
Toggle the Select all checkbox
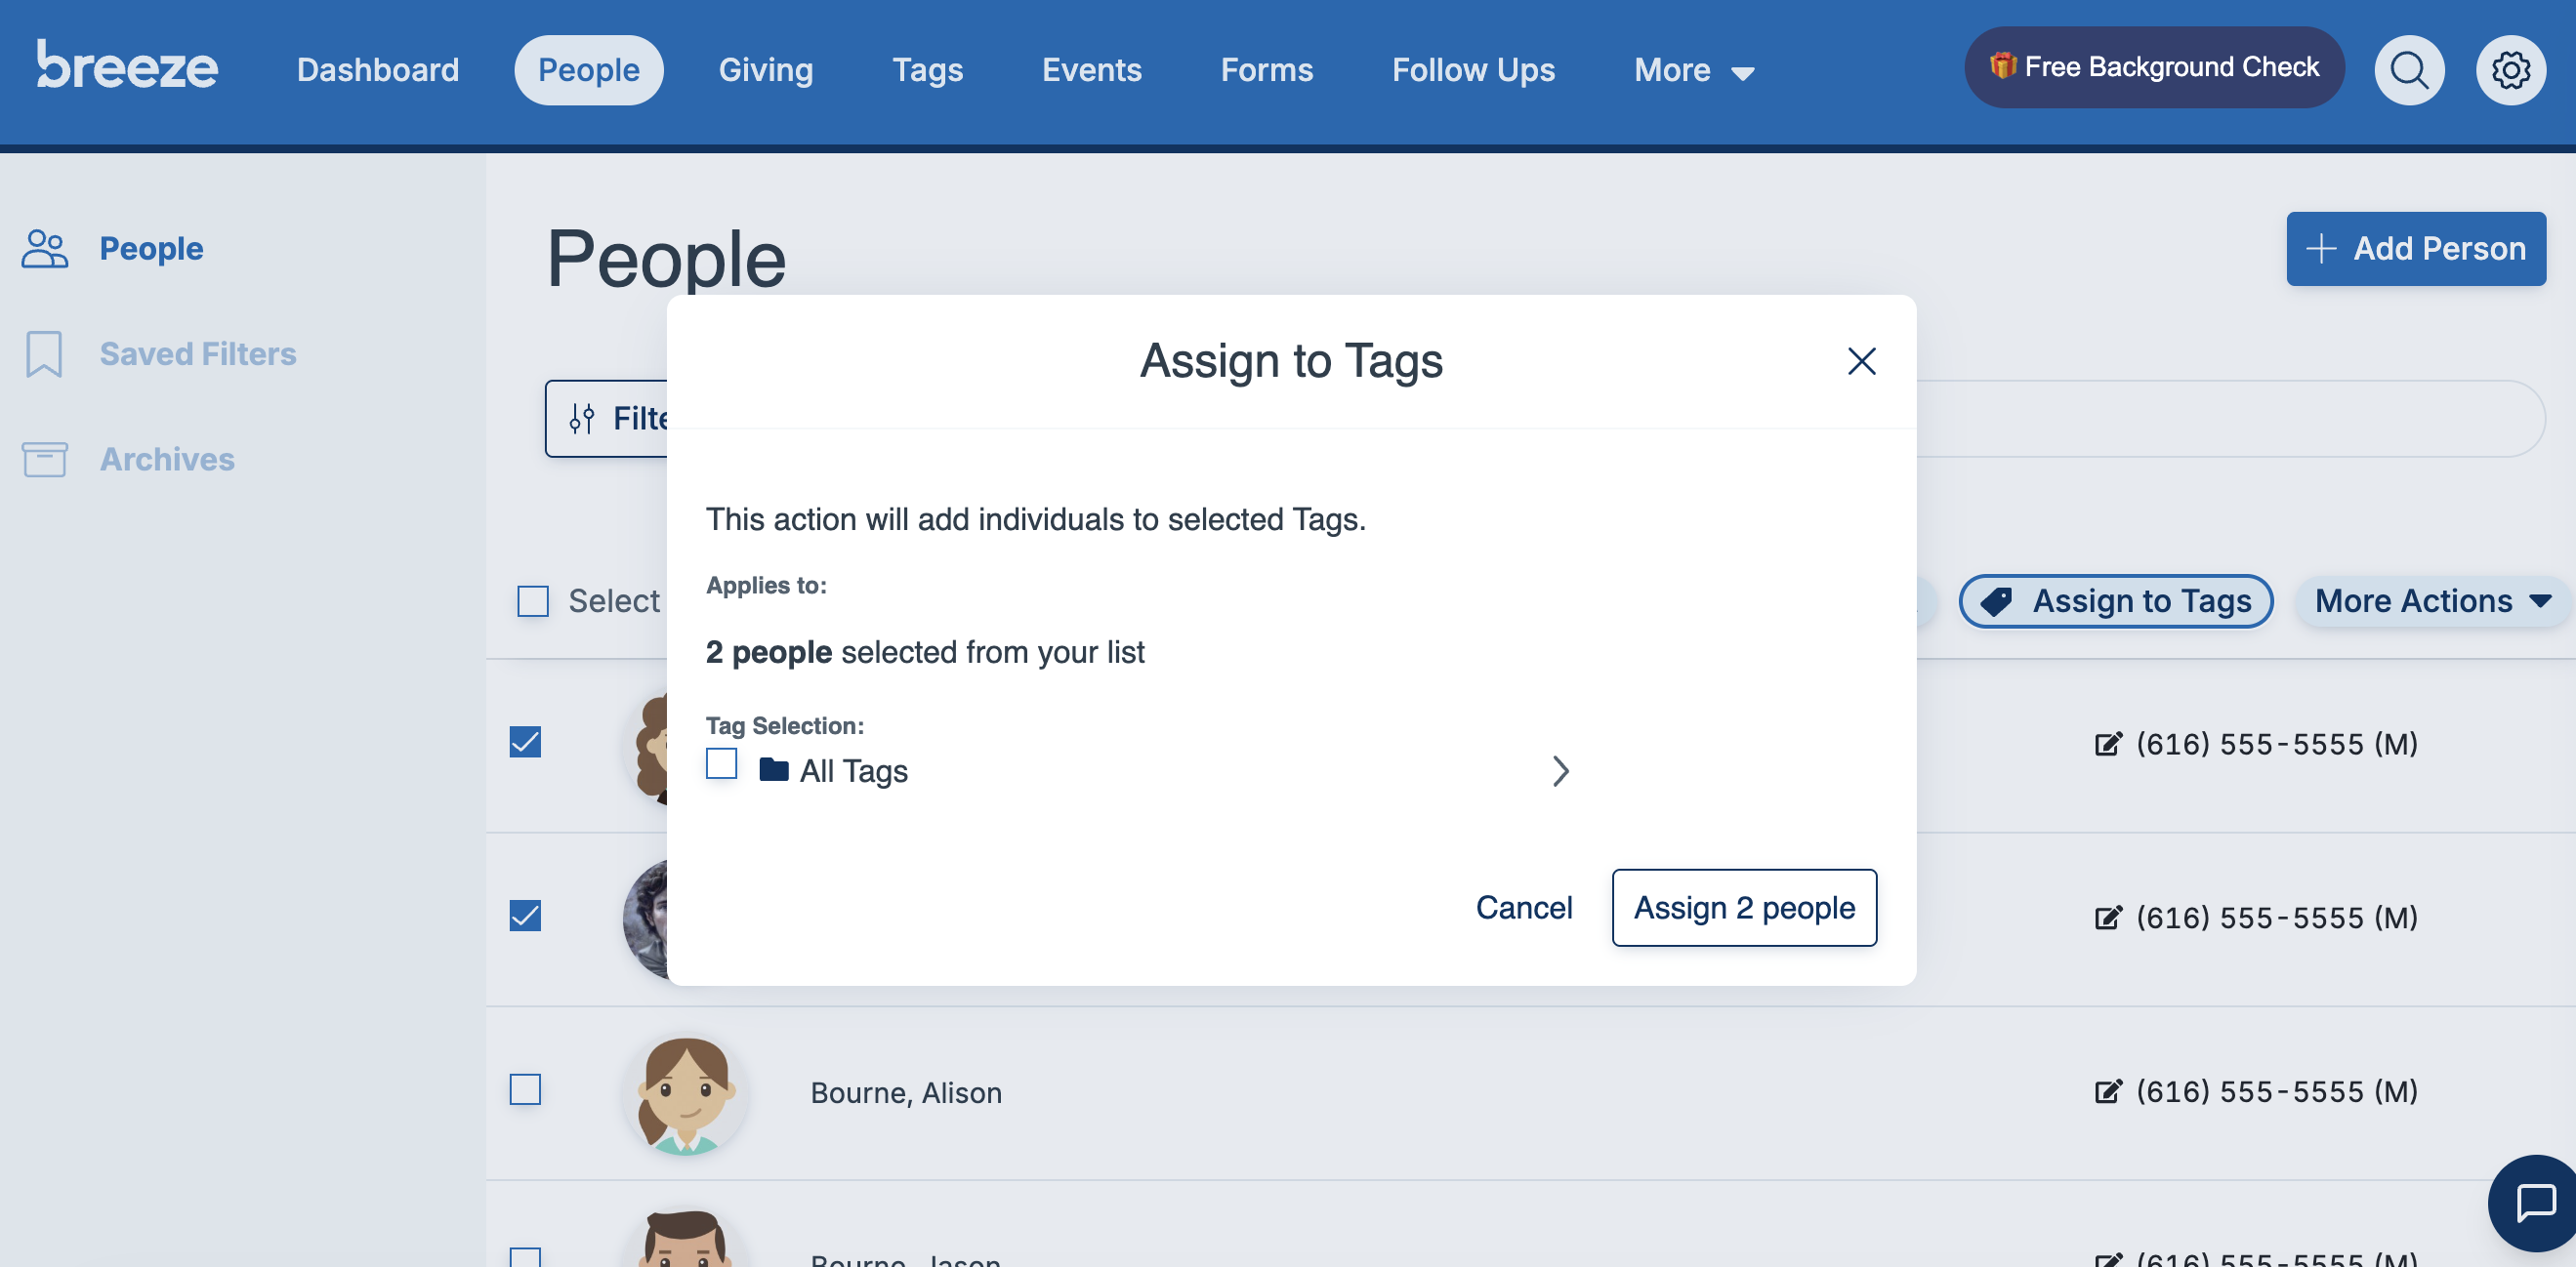(x=533, y=601)
